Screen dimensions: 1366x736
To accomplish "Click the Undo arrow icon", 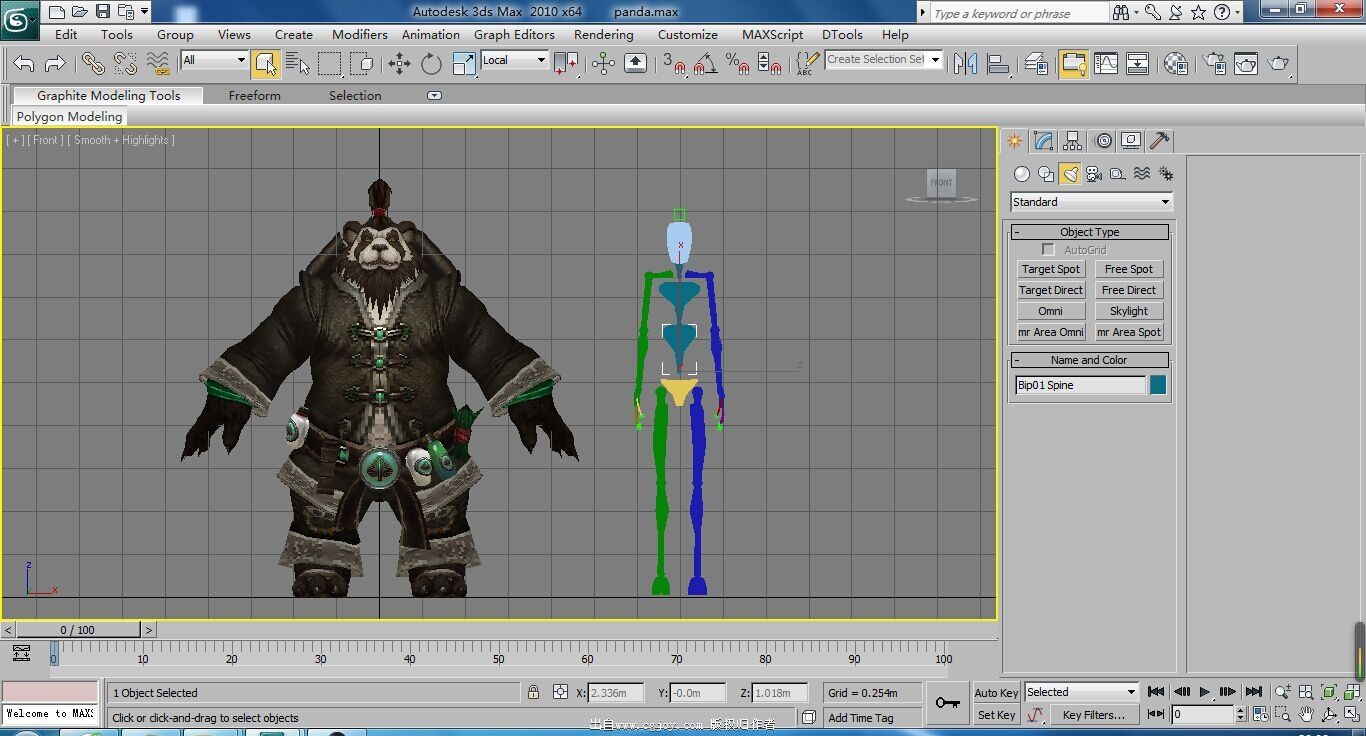I will click(24, 64).
